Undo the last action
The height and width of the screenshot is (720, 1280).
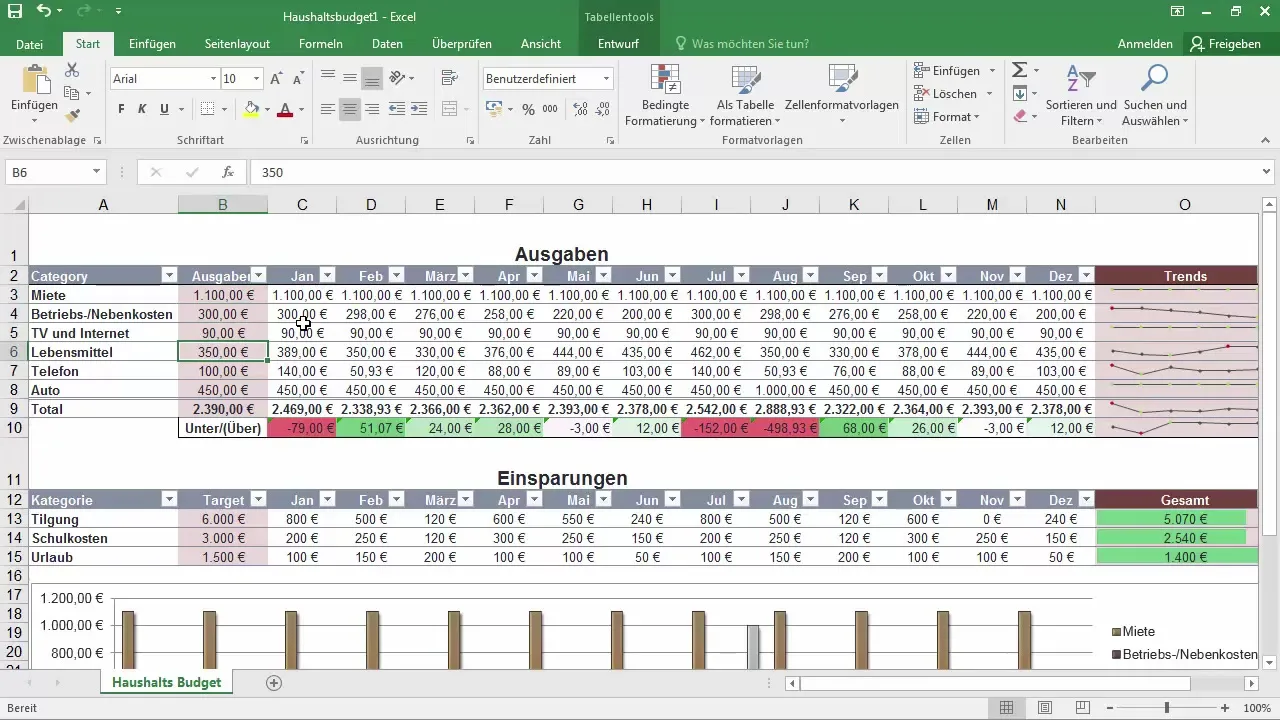coord(44,12)
